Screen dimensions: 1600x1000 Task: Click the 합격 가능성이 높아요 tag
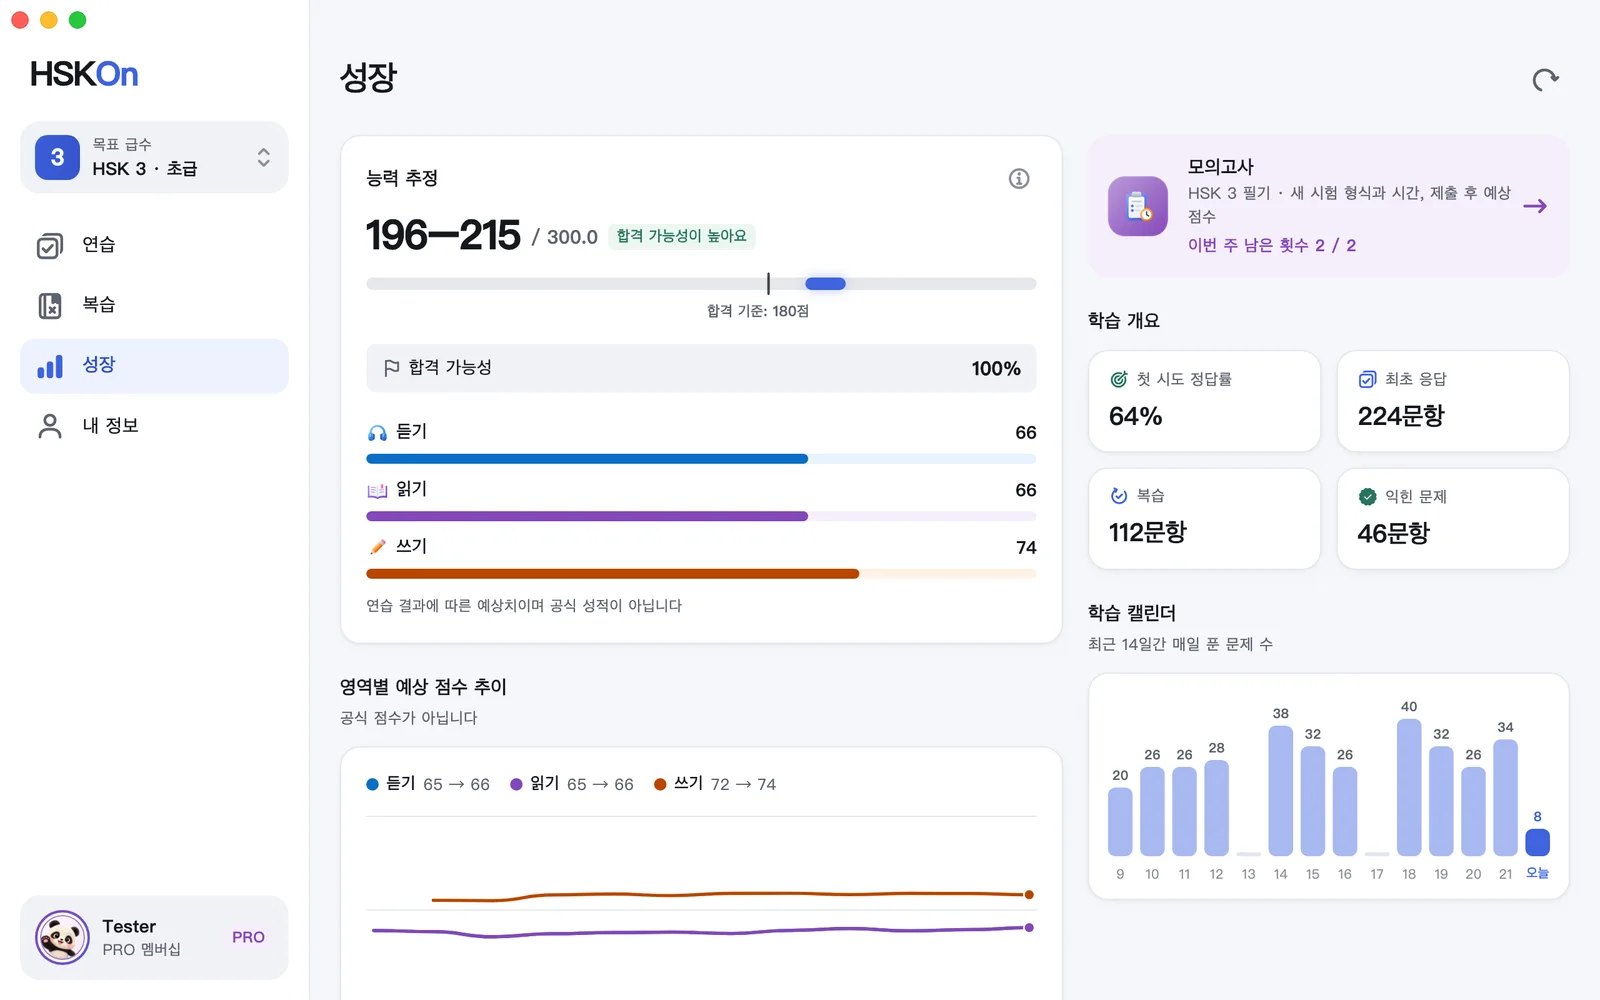click(681, 236)
